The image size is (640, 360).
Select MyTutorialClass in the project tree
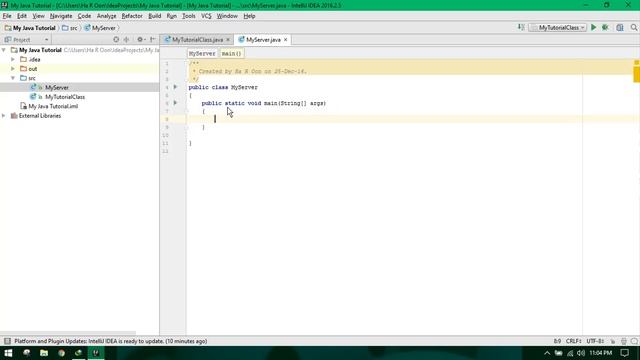click(x=65, y=97)
